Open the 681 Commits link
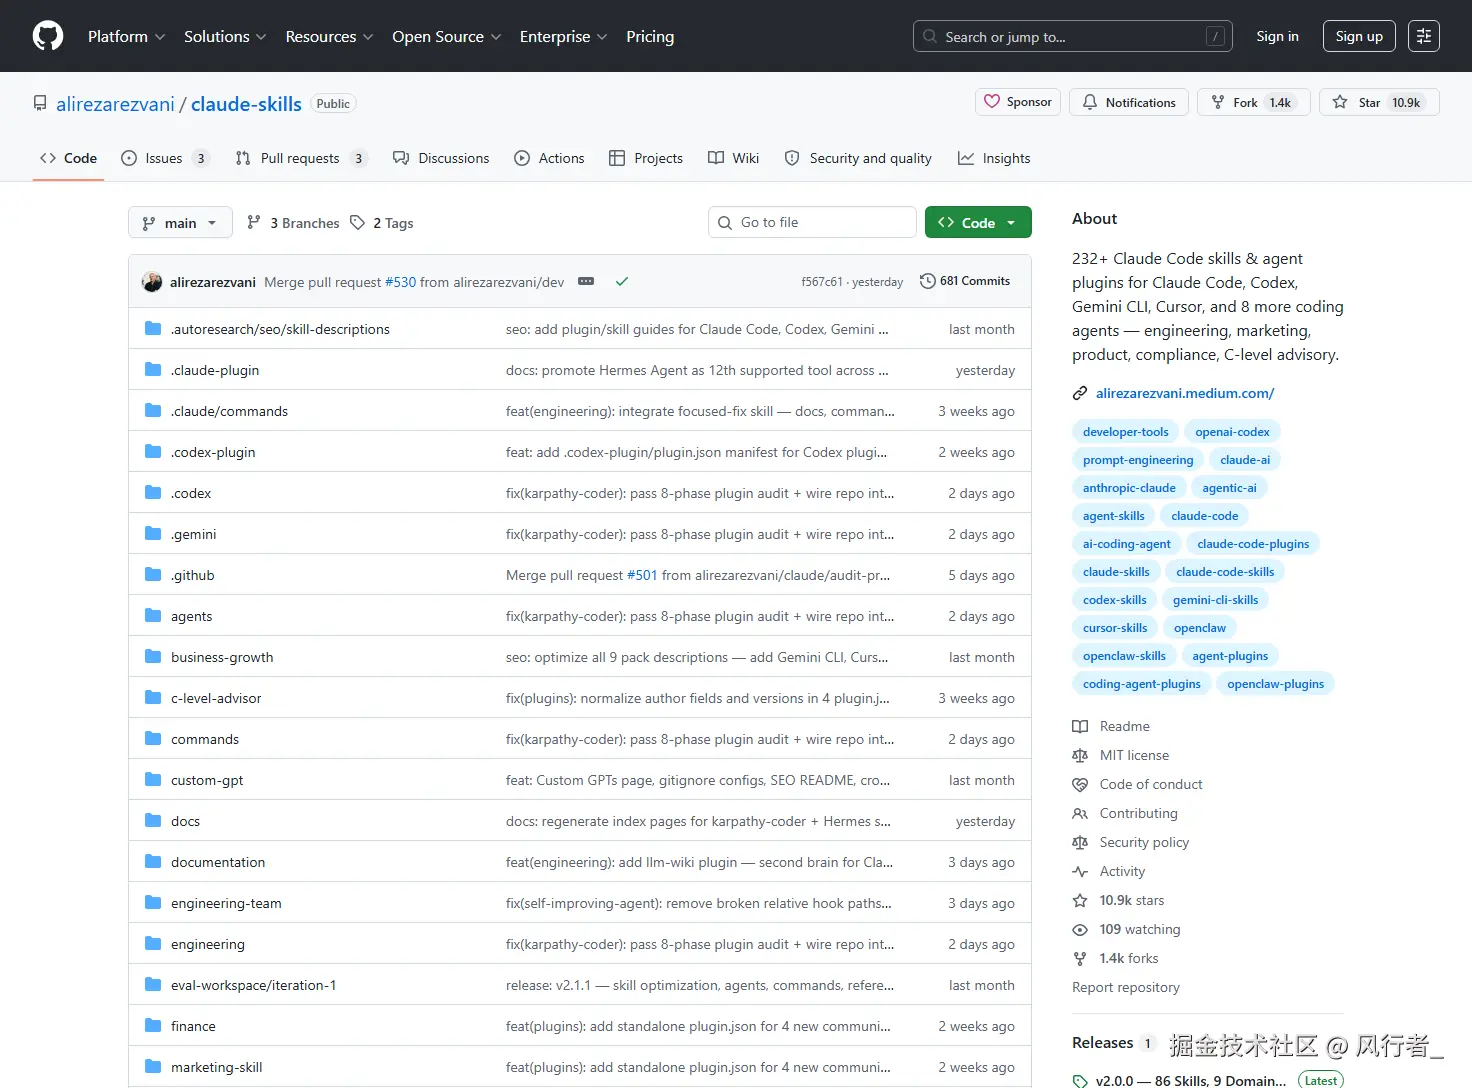 tap(965, 281)
